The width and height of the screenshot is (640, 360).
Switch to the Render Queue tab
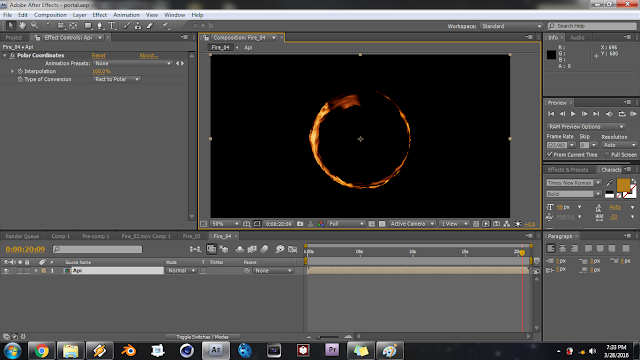tap(22, 236)
